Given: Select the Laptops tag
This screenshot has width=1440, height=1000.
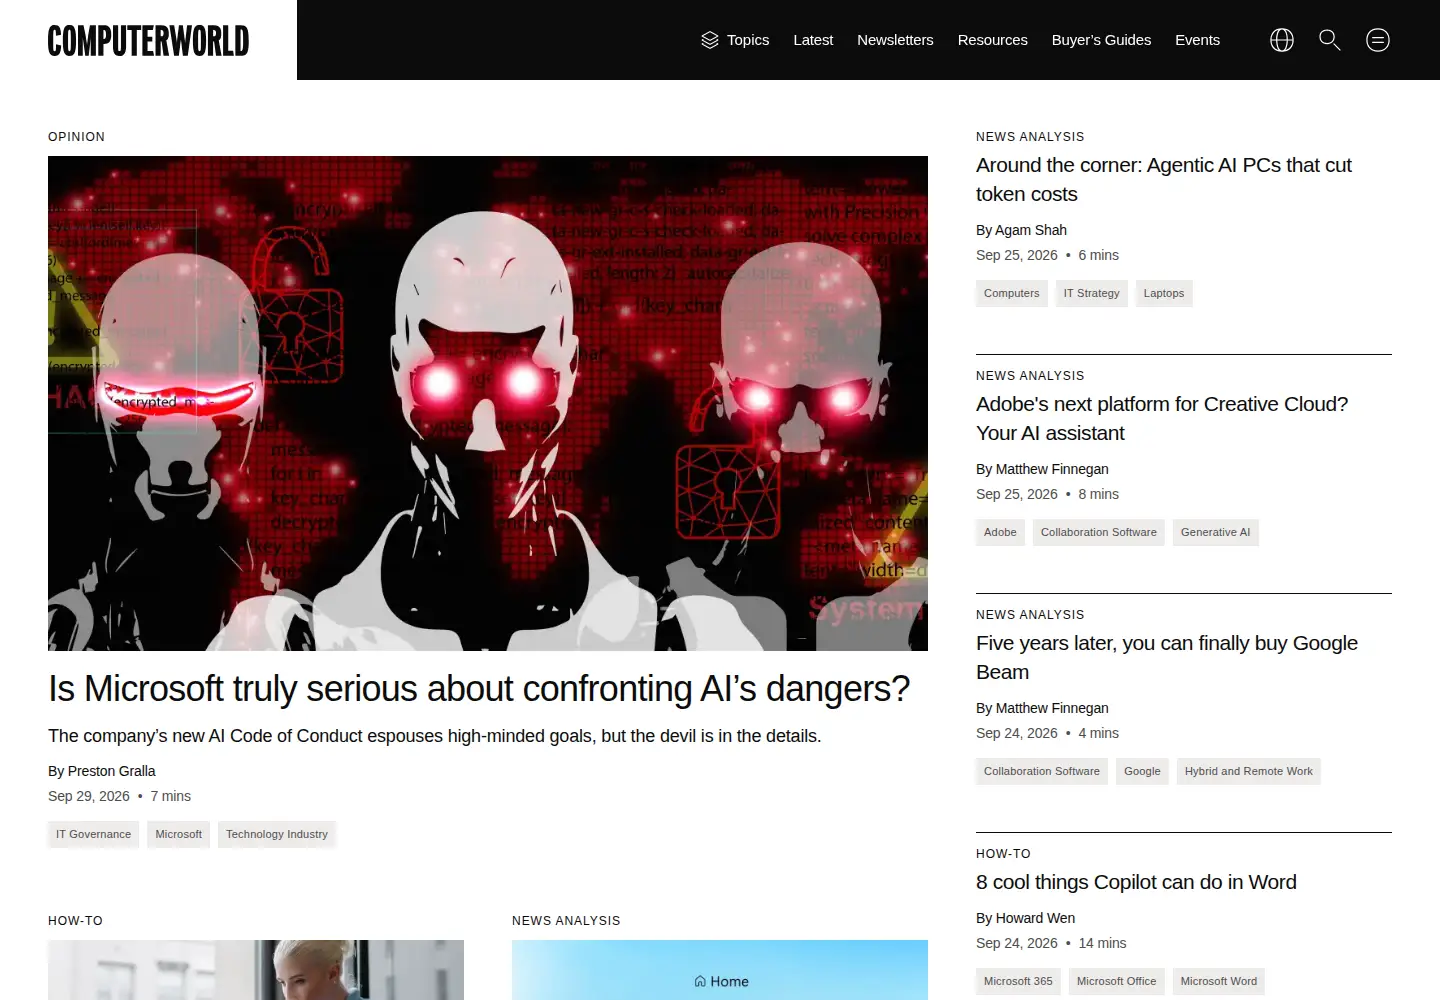Looking at the screenshot, I should [1164, 293].
